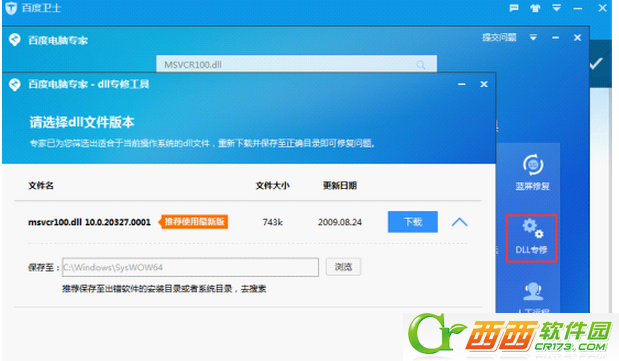Image resolution: width=619 pixels, height=361 pixels.
Task: Click the 推荐使用最新版 orange tag
Action: click(193, 222)
